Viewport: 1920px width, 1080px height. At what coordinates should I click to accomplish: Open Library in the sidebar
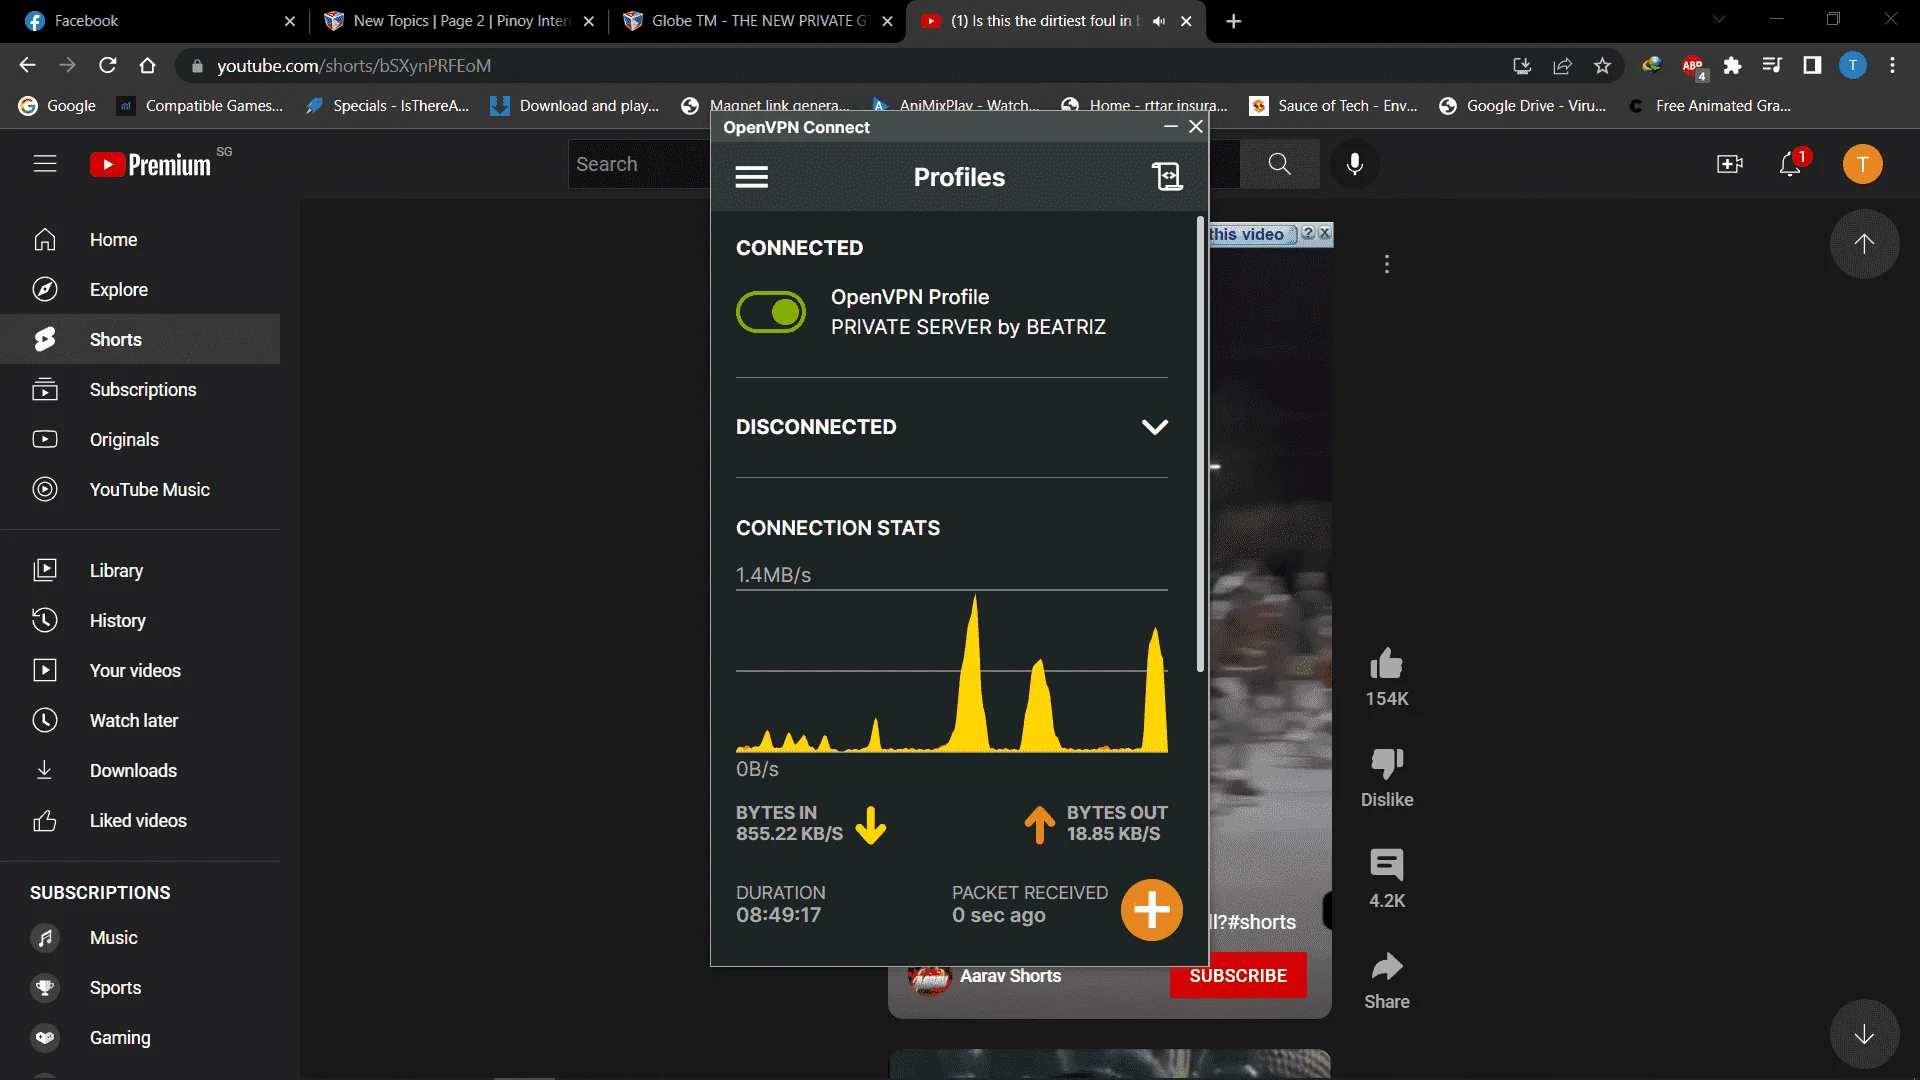tap(140, 571)
